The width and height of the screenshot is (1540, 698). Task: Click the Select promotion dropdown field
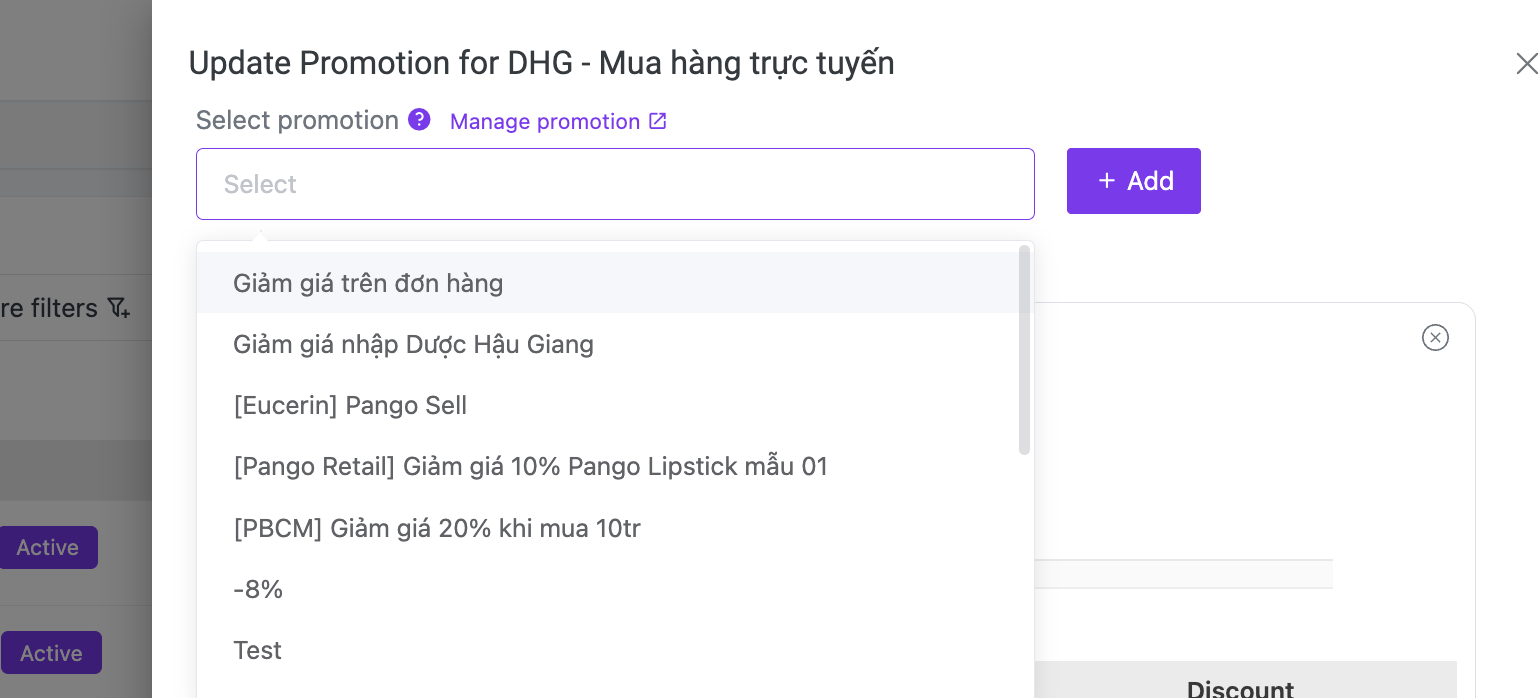(615, 184)
